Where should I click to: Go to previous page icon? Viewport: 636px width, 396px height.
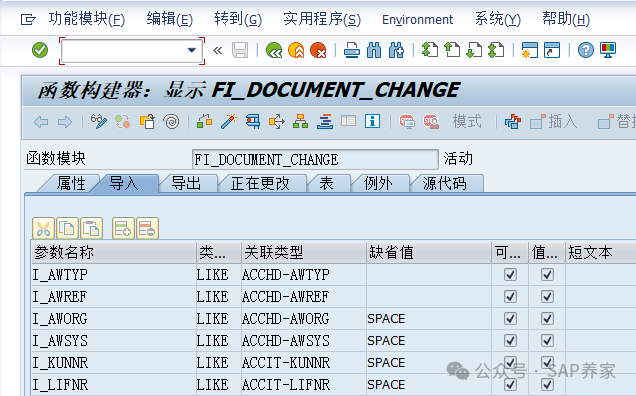pyautogui.click(x=452, y=50)
